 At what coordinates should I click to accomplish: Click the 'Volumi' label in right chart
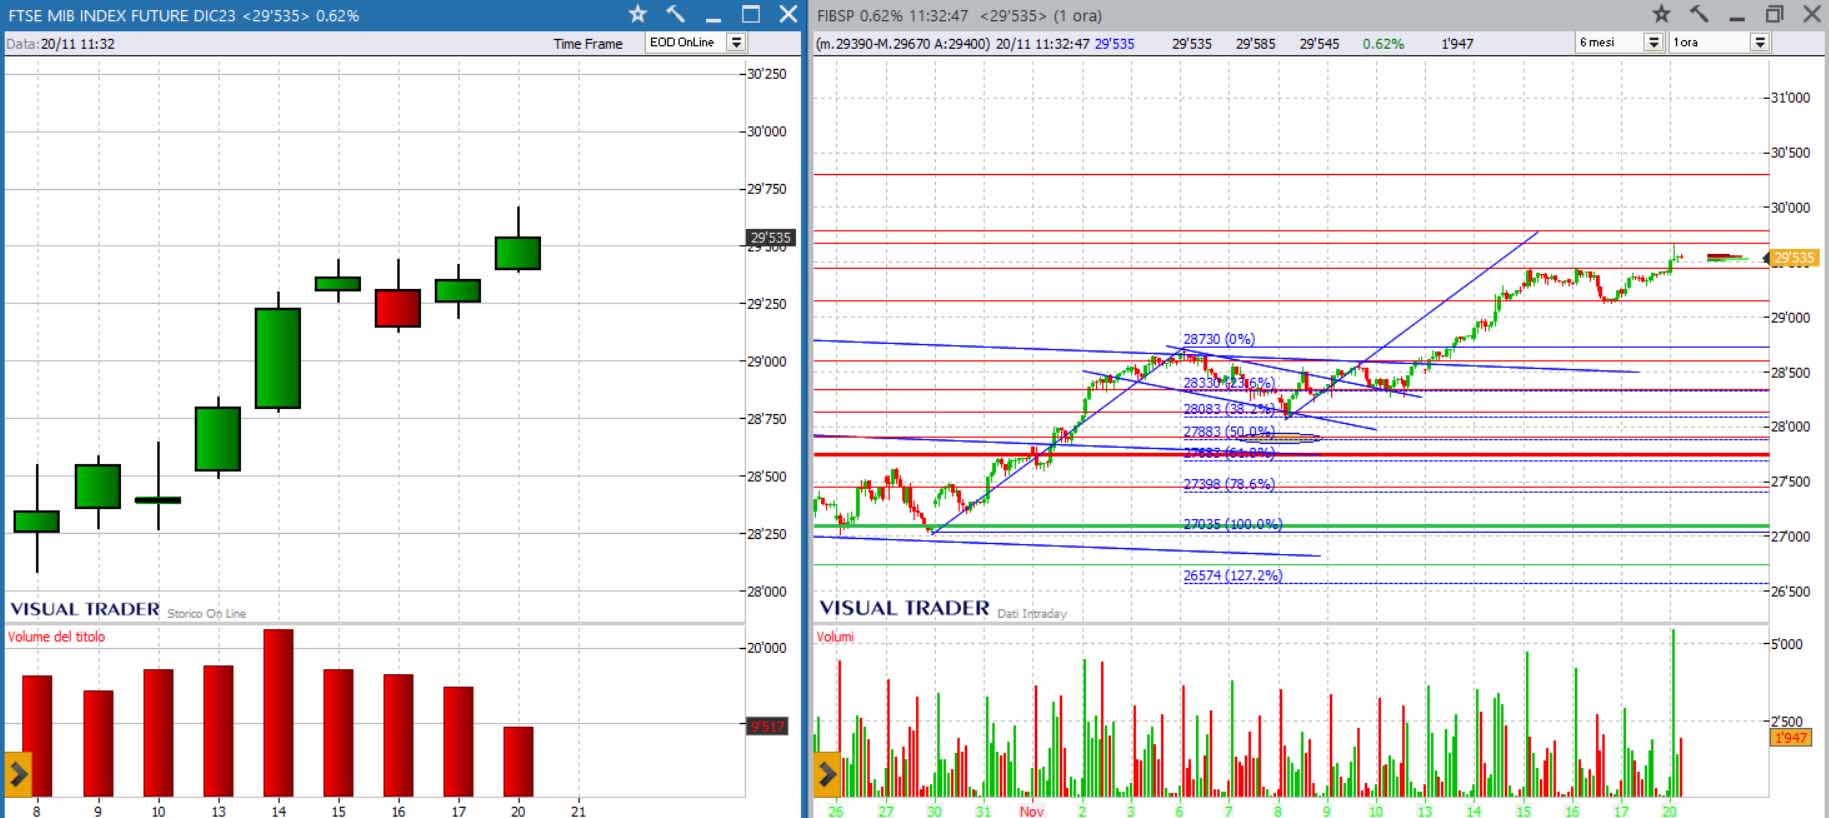pyautogui.click(x=835, y=636)
